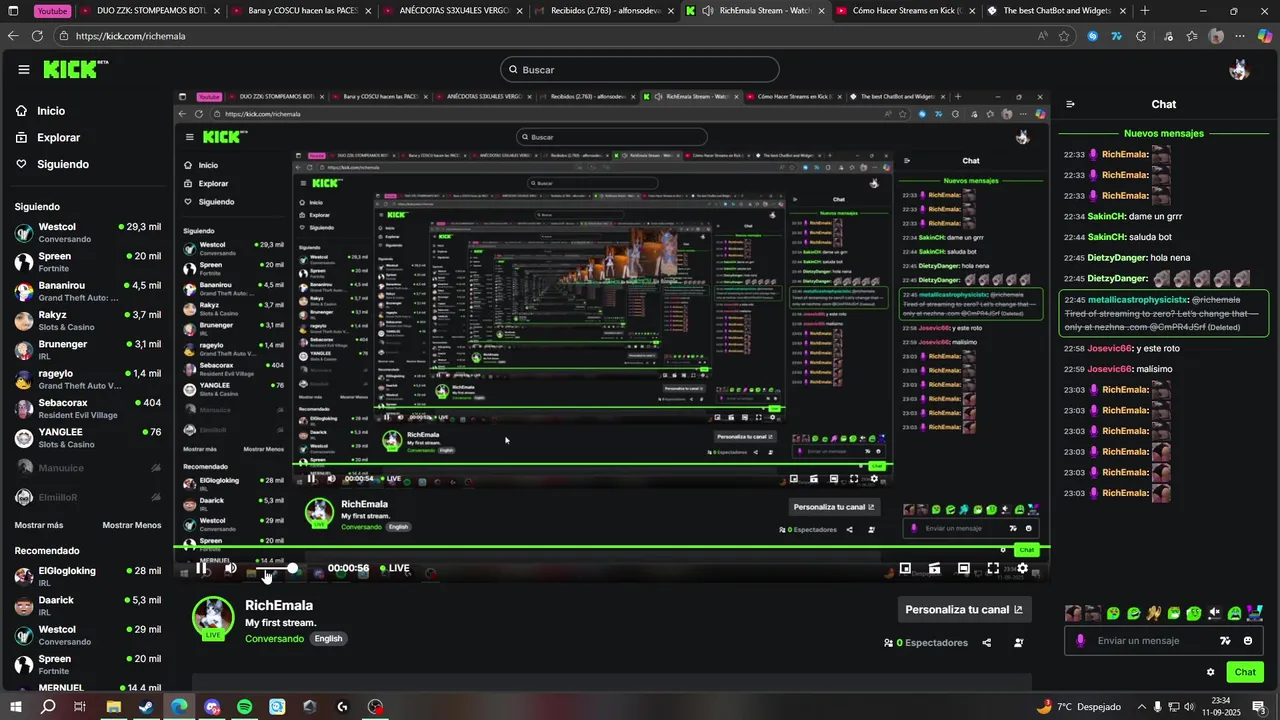Collapse followed list with Mostrar Menos
This screenshot has height=720, width=1280.
click(132, 525)
